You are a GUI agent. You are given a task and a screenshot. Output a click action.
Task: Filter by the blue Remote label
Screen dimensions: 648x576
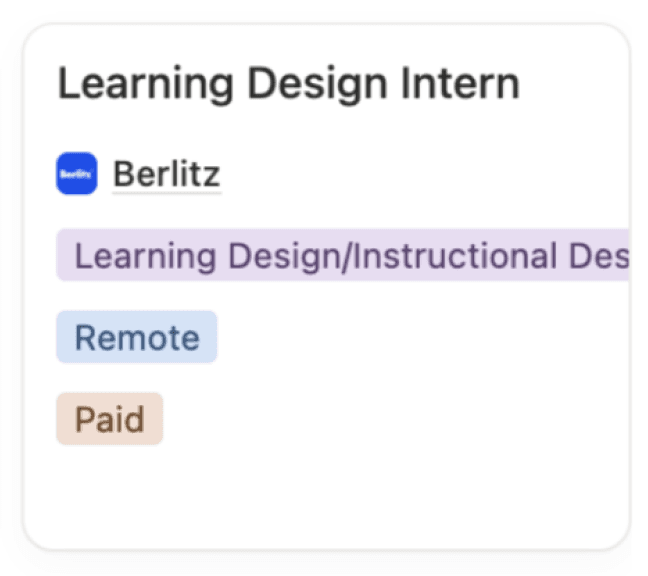137,337
